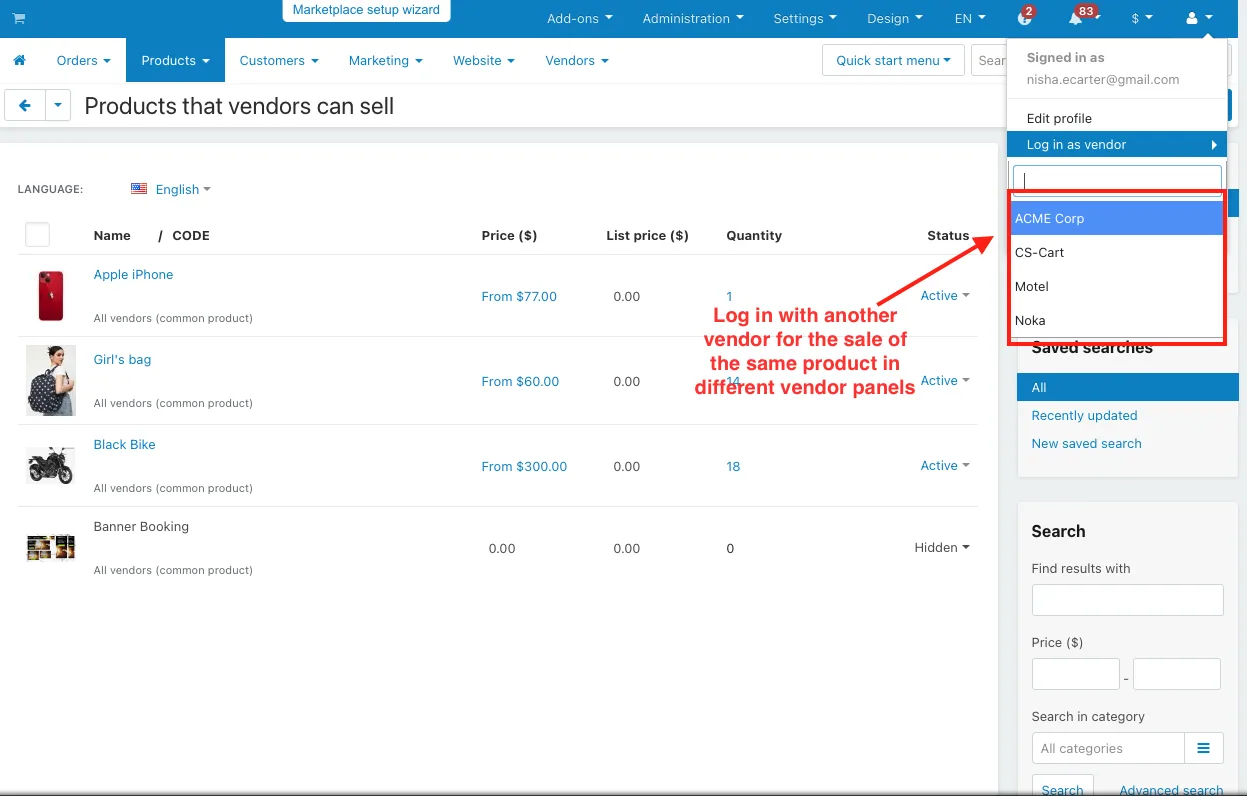Screen dimensions: 1247x796
Task: Expand the Banner Booking Hidden status dropdown
Action: (942, 548)
